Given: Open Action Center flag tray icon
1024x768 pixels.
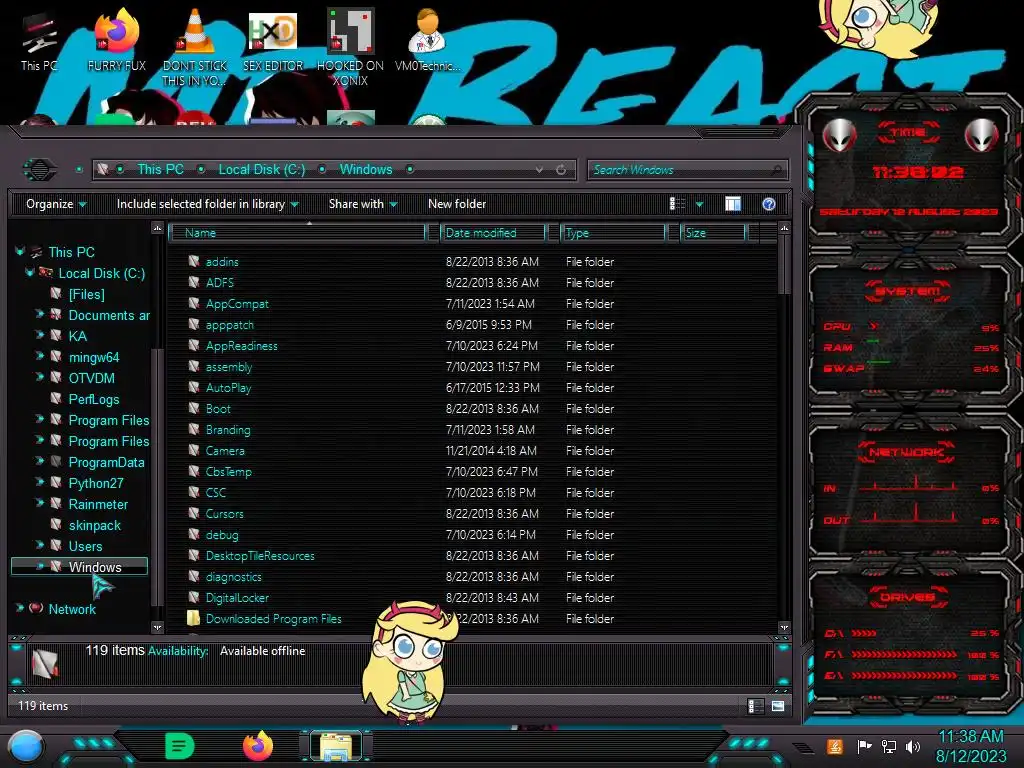Looking at the screenshot, I should (864, 746).
